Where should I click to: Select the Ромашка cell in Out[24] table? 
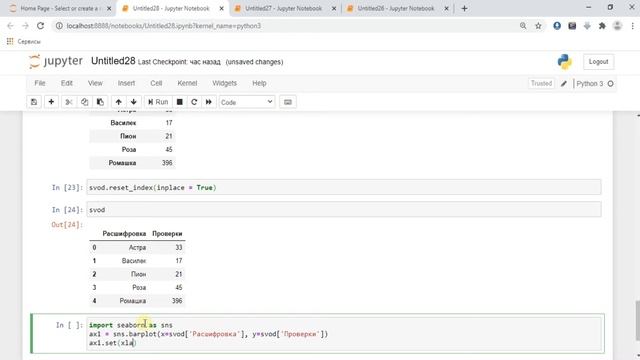click(x=133, y=301)
